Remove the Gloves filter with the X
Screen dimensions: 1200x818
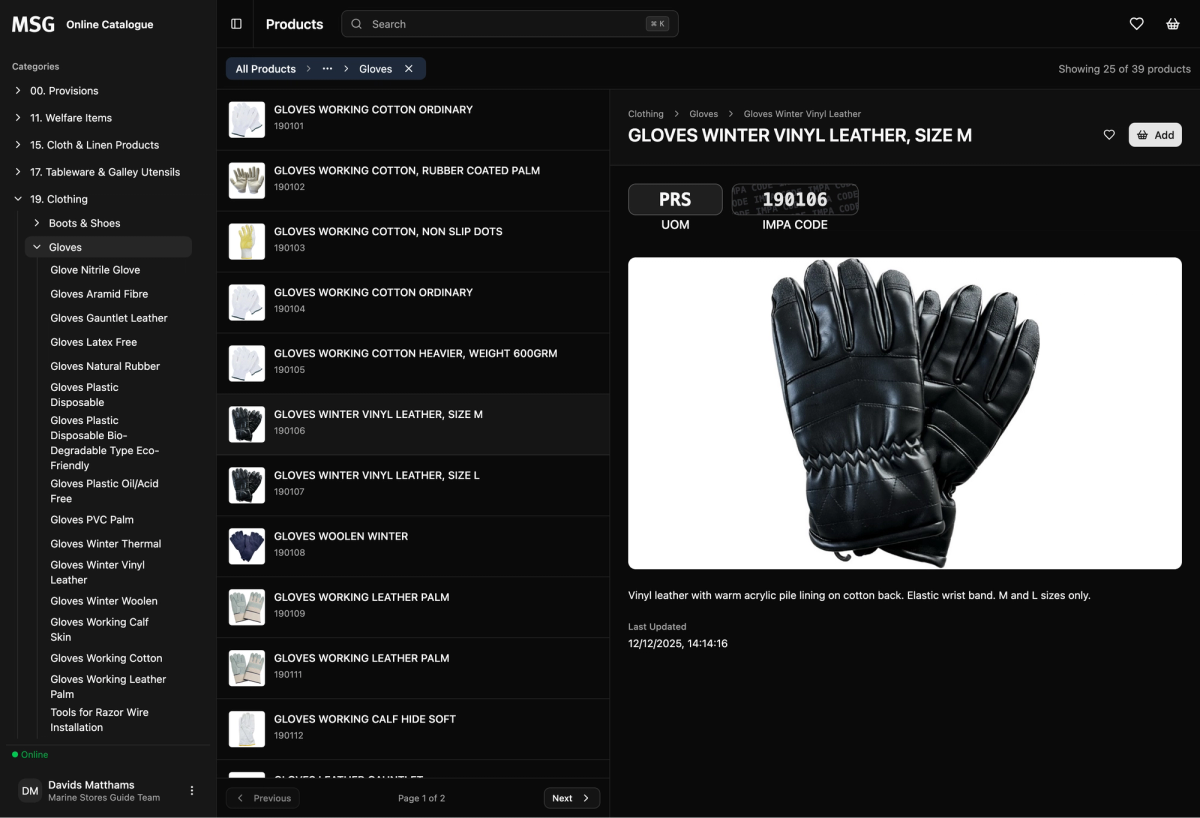click(409, 69)
